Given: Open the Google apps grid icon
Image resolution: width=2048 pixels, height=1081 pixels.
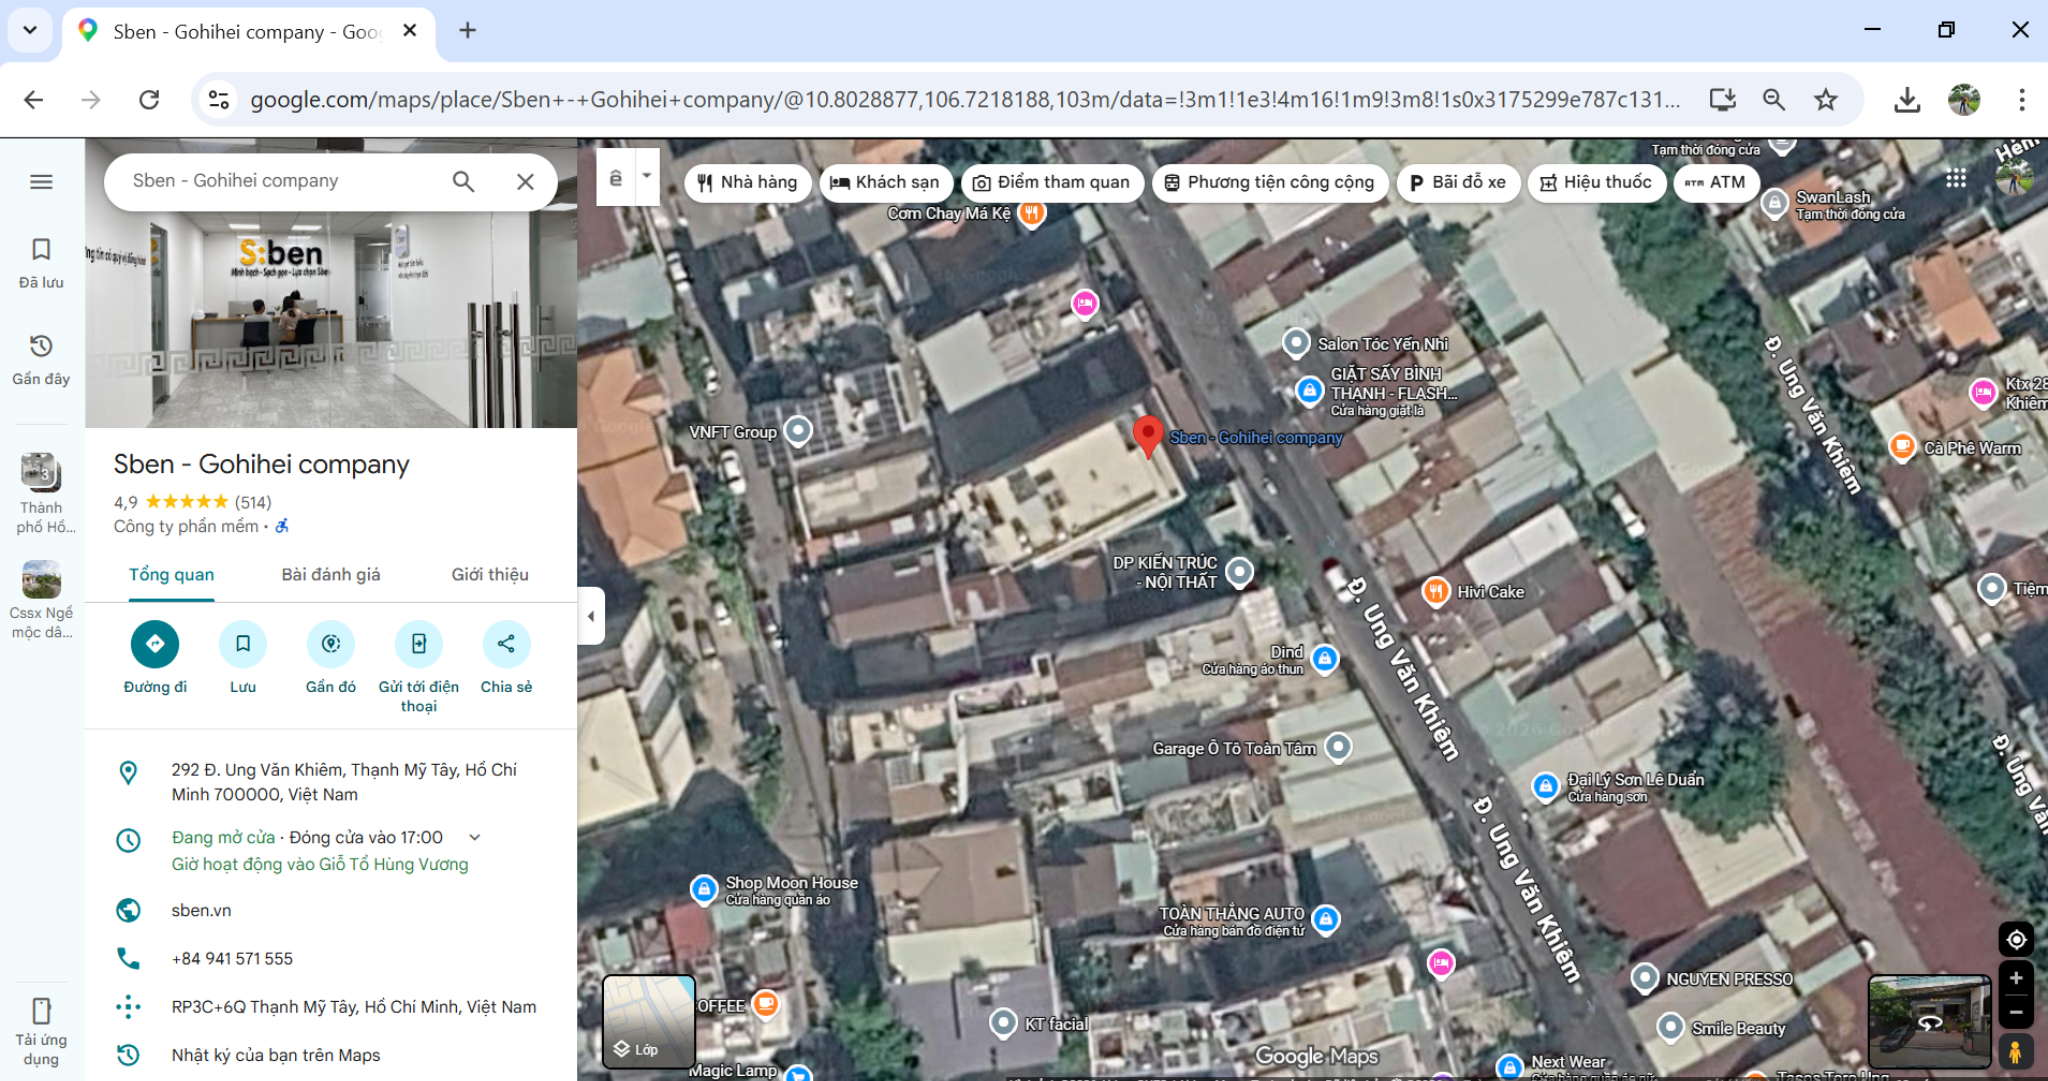Looking at the screenshot, I should [x=1956, y=179].
